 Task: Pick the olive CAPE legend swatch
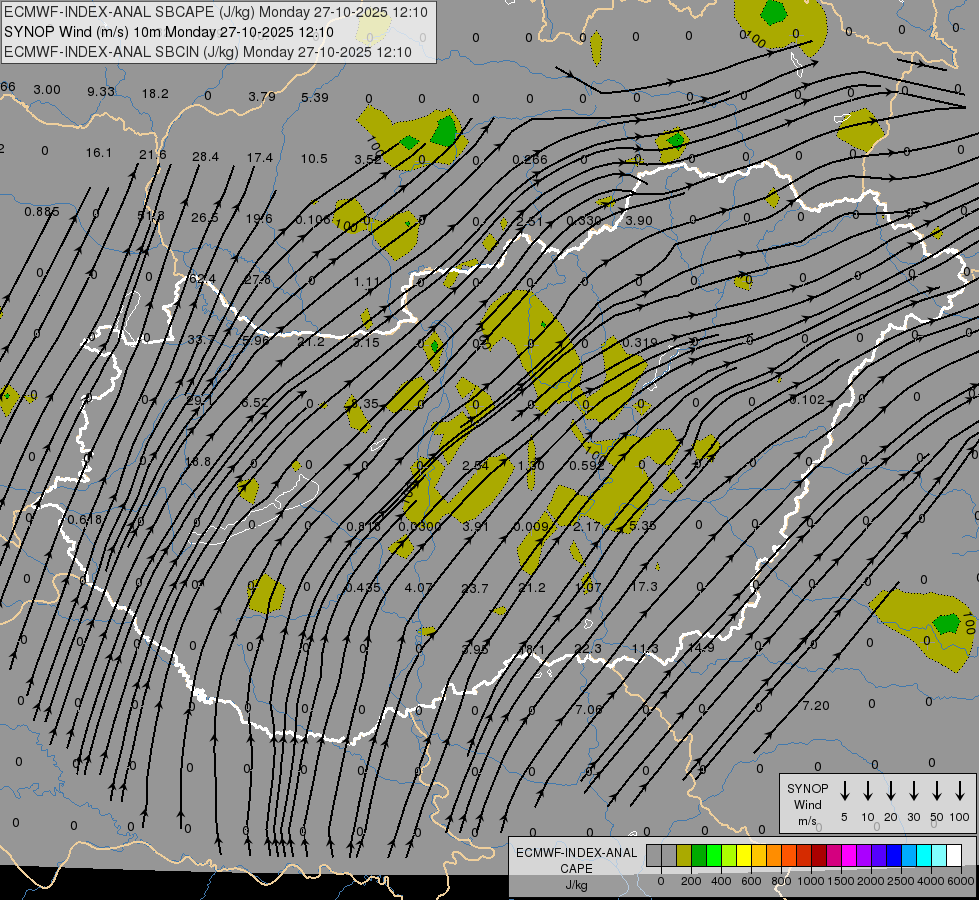pyautogui.click(x=684, y=856)
